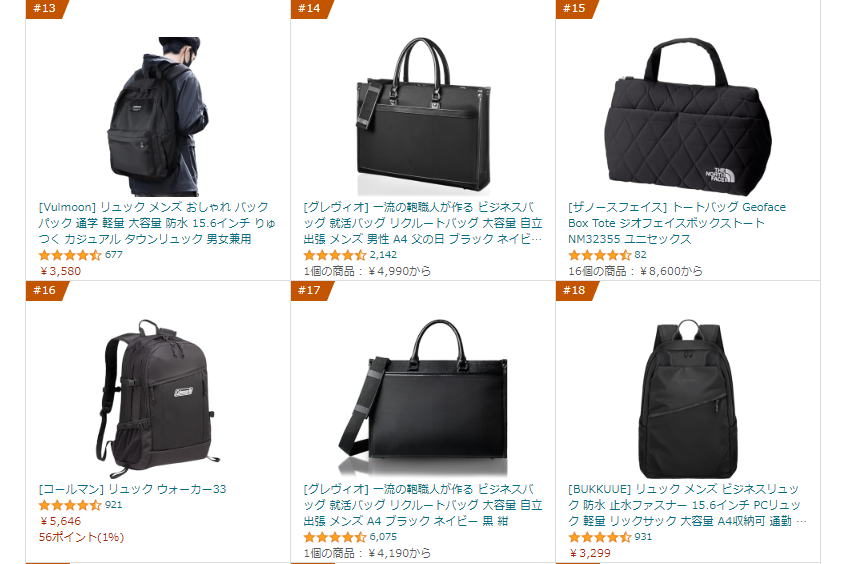849x564 pixels.
Task: Click the [BUKKUUE] リュック メンズ title link
Action: pyautogui.click(x=688, y=505)
